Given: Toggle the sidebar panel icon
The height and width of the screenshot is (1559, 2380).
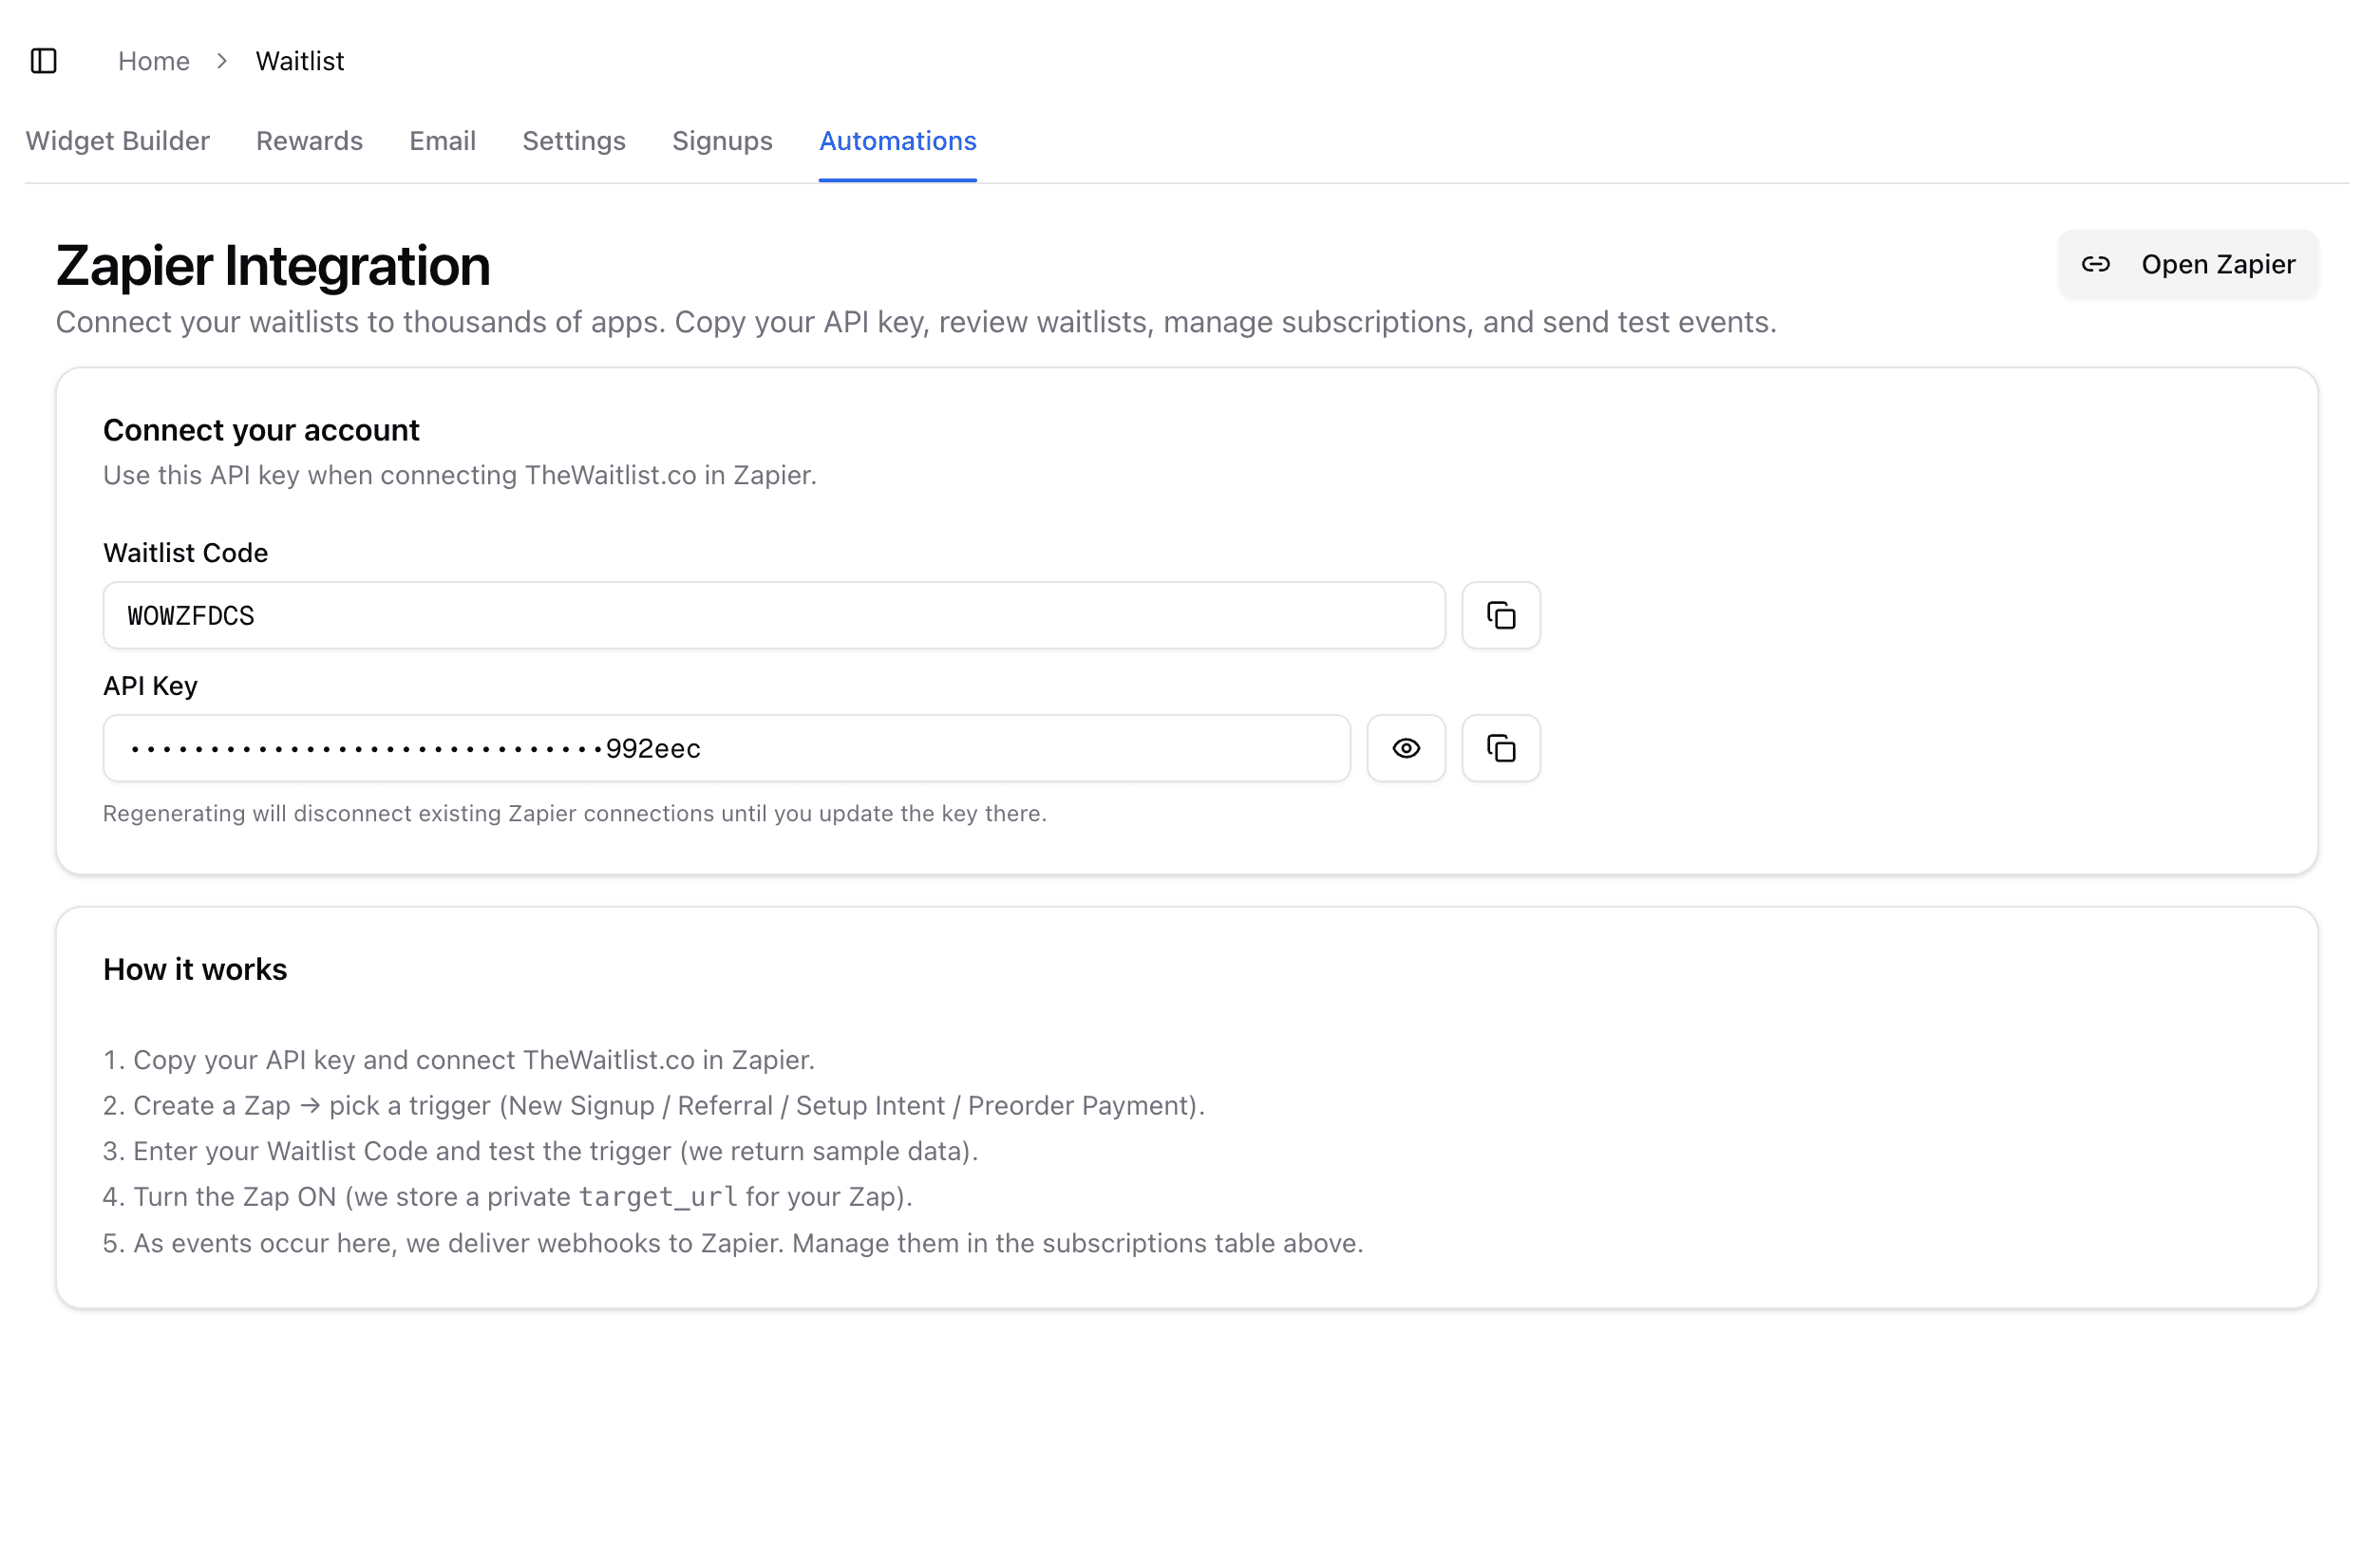Looking at the screenshot, I should (44, 61).
